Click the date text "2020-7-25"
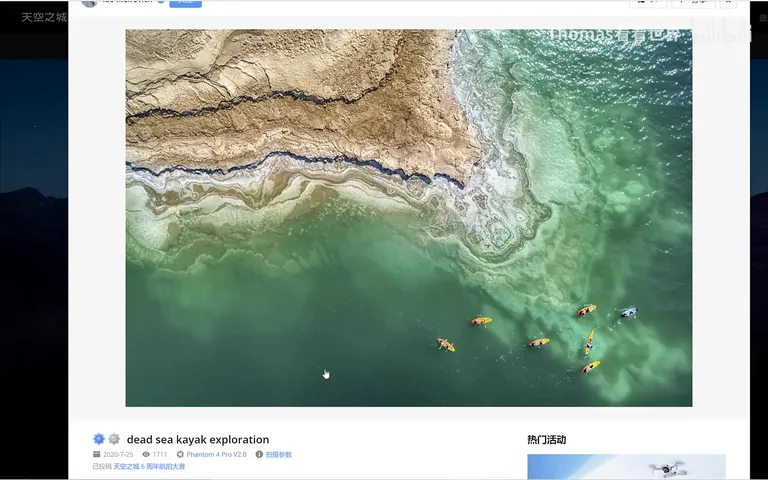This screenshot has width=768, height=480. [x=118, y=455]
